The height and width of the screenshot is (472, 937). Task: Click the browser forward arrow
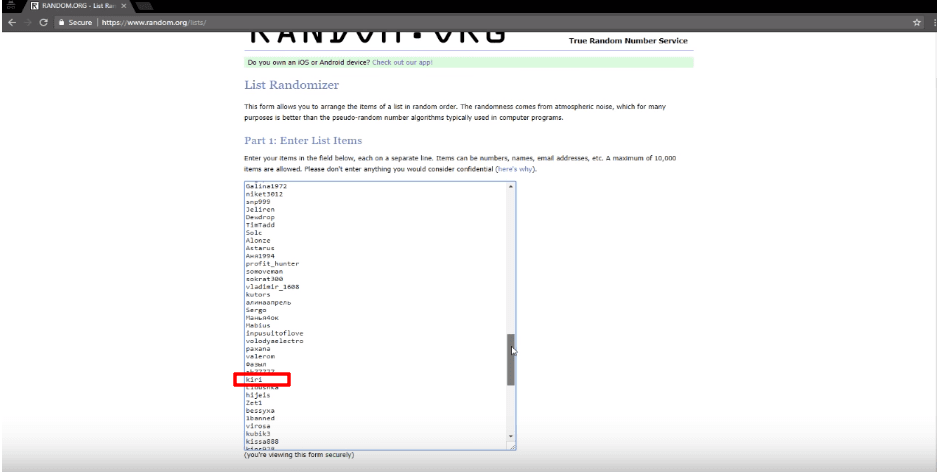[27, 22]
